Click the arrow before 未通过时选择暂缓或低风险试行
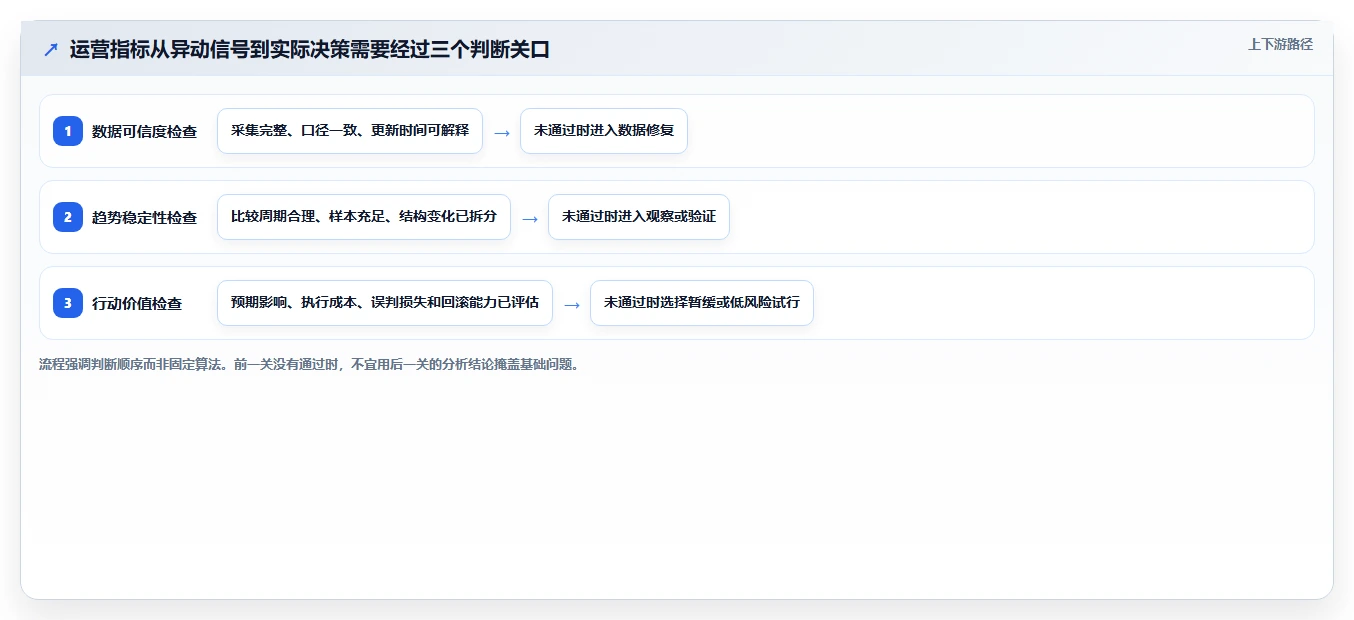The height and width of the screenshot is (620, 1354). click(x=572, y=304)
